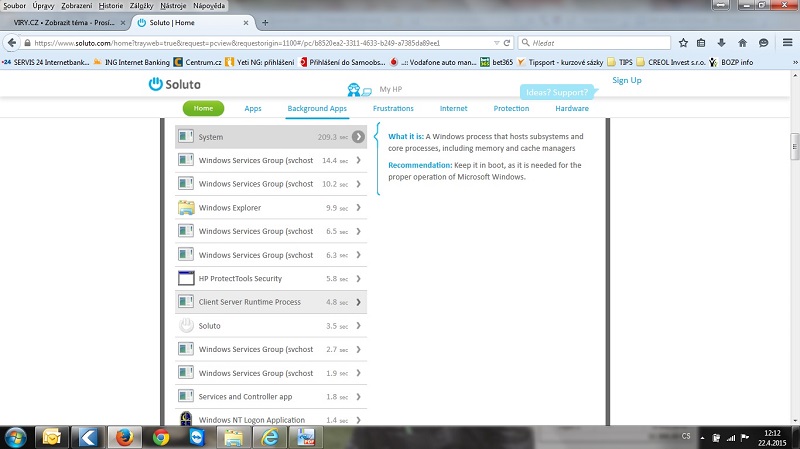Click the page vertical scrollbar thumb
The image size is (800, 449).
(794, 146)
